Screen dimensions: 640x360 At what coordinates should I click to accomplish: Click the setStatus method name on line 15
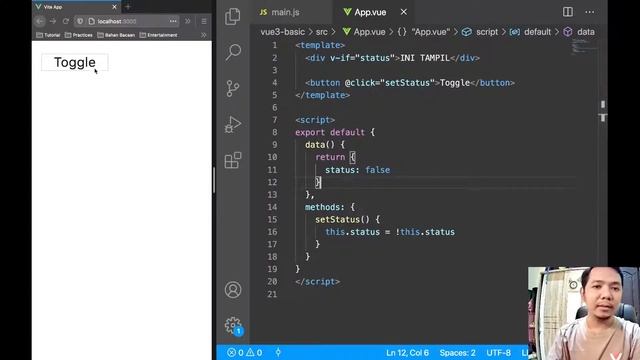338,220
